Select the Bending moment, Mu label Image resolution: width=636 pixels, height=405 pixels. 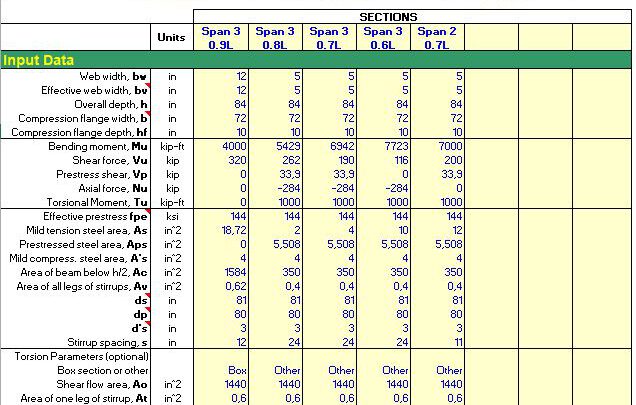(98, 146)
